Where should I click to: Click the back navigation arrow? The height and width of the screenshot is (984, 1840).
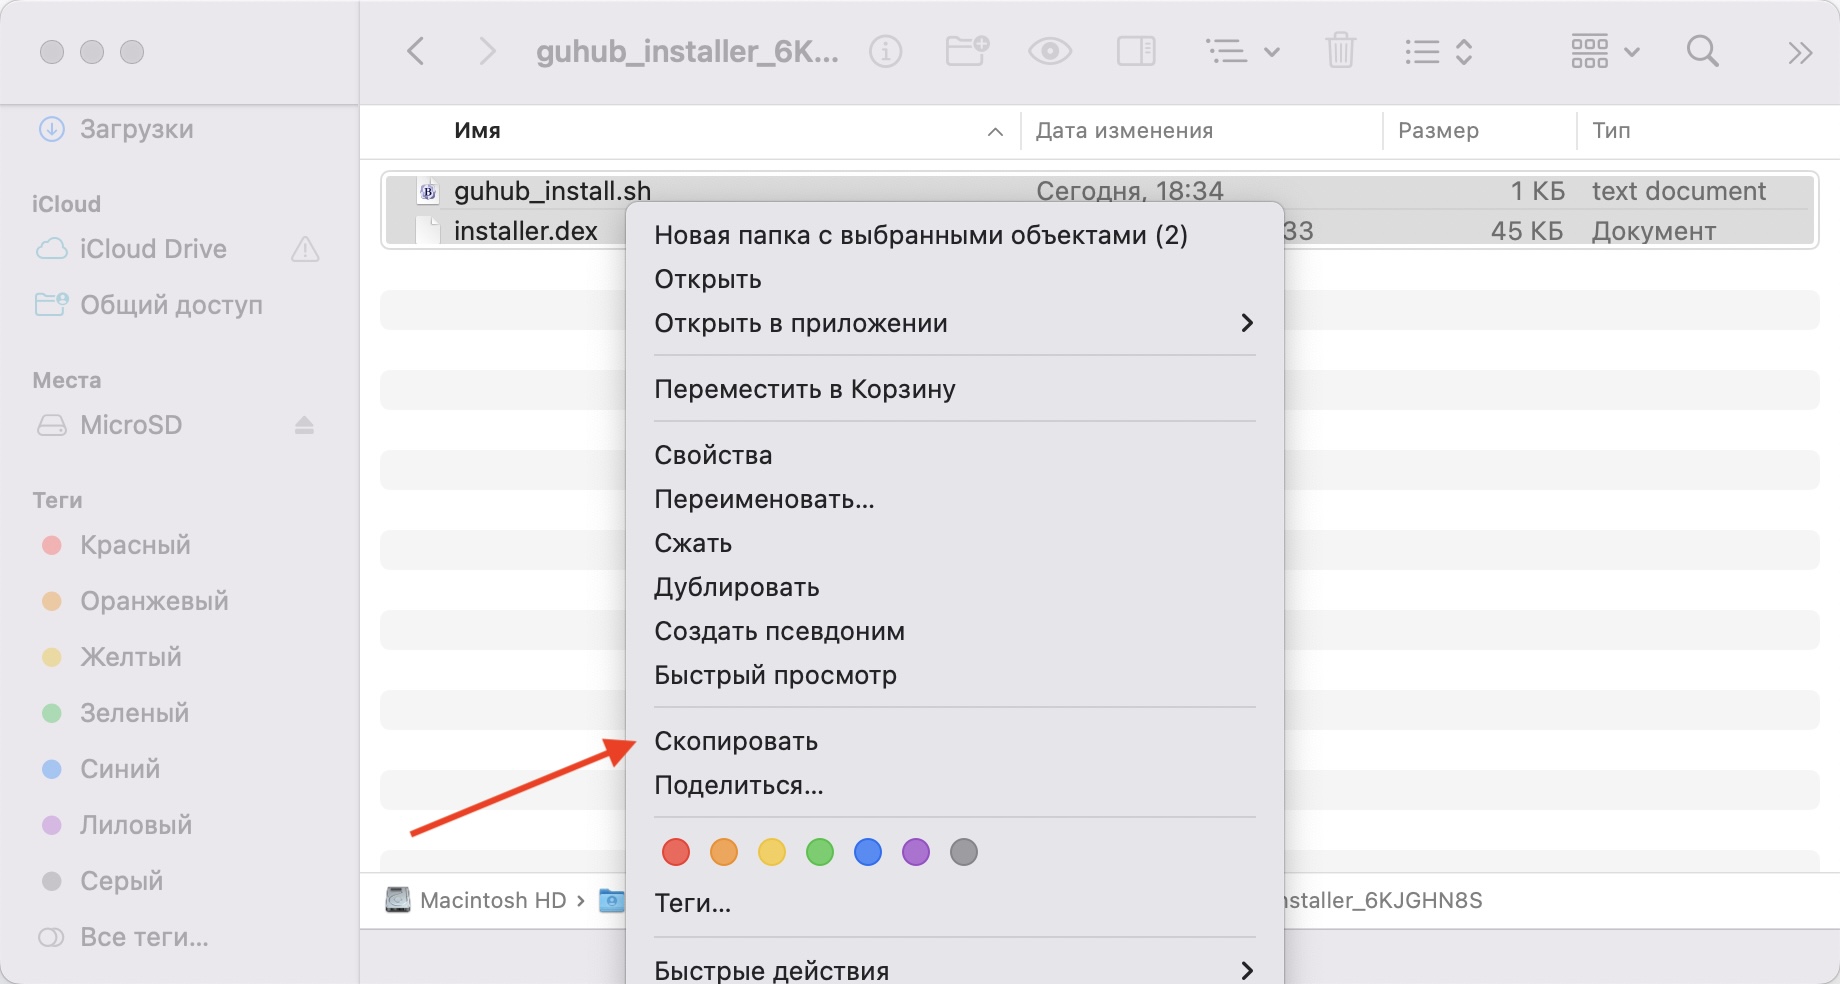coord(416,51)
